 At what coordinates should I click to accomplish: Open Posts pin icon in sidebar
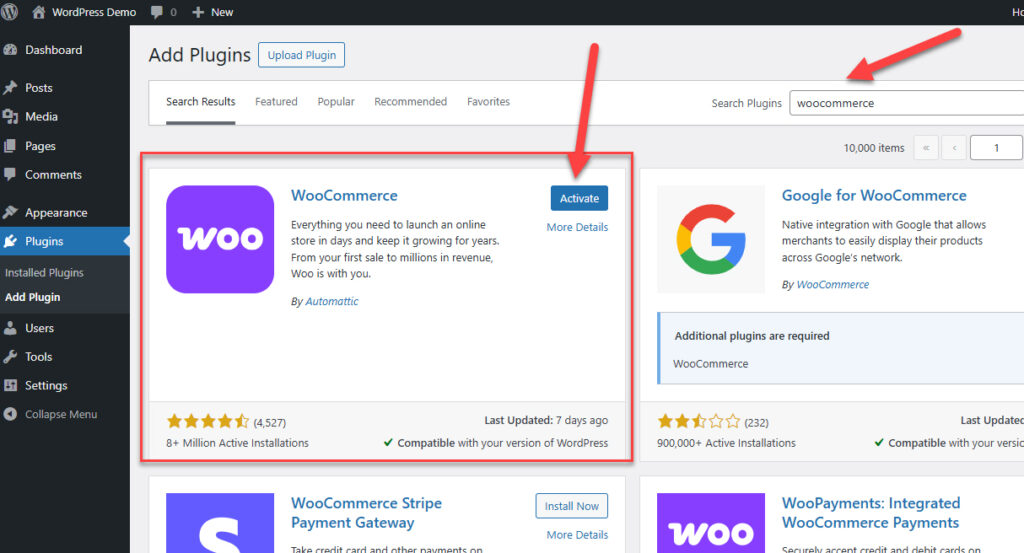click(10, 87)
